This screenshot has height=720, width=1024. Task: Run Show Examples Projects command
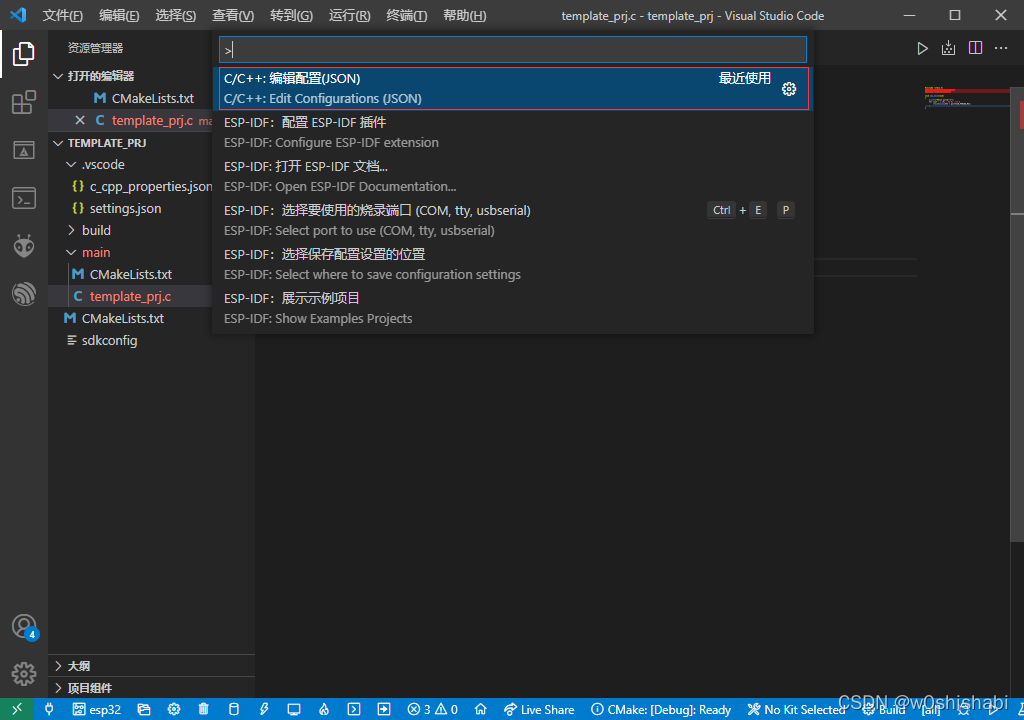514,308
